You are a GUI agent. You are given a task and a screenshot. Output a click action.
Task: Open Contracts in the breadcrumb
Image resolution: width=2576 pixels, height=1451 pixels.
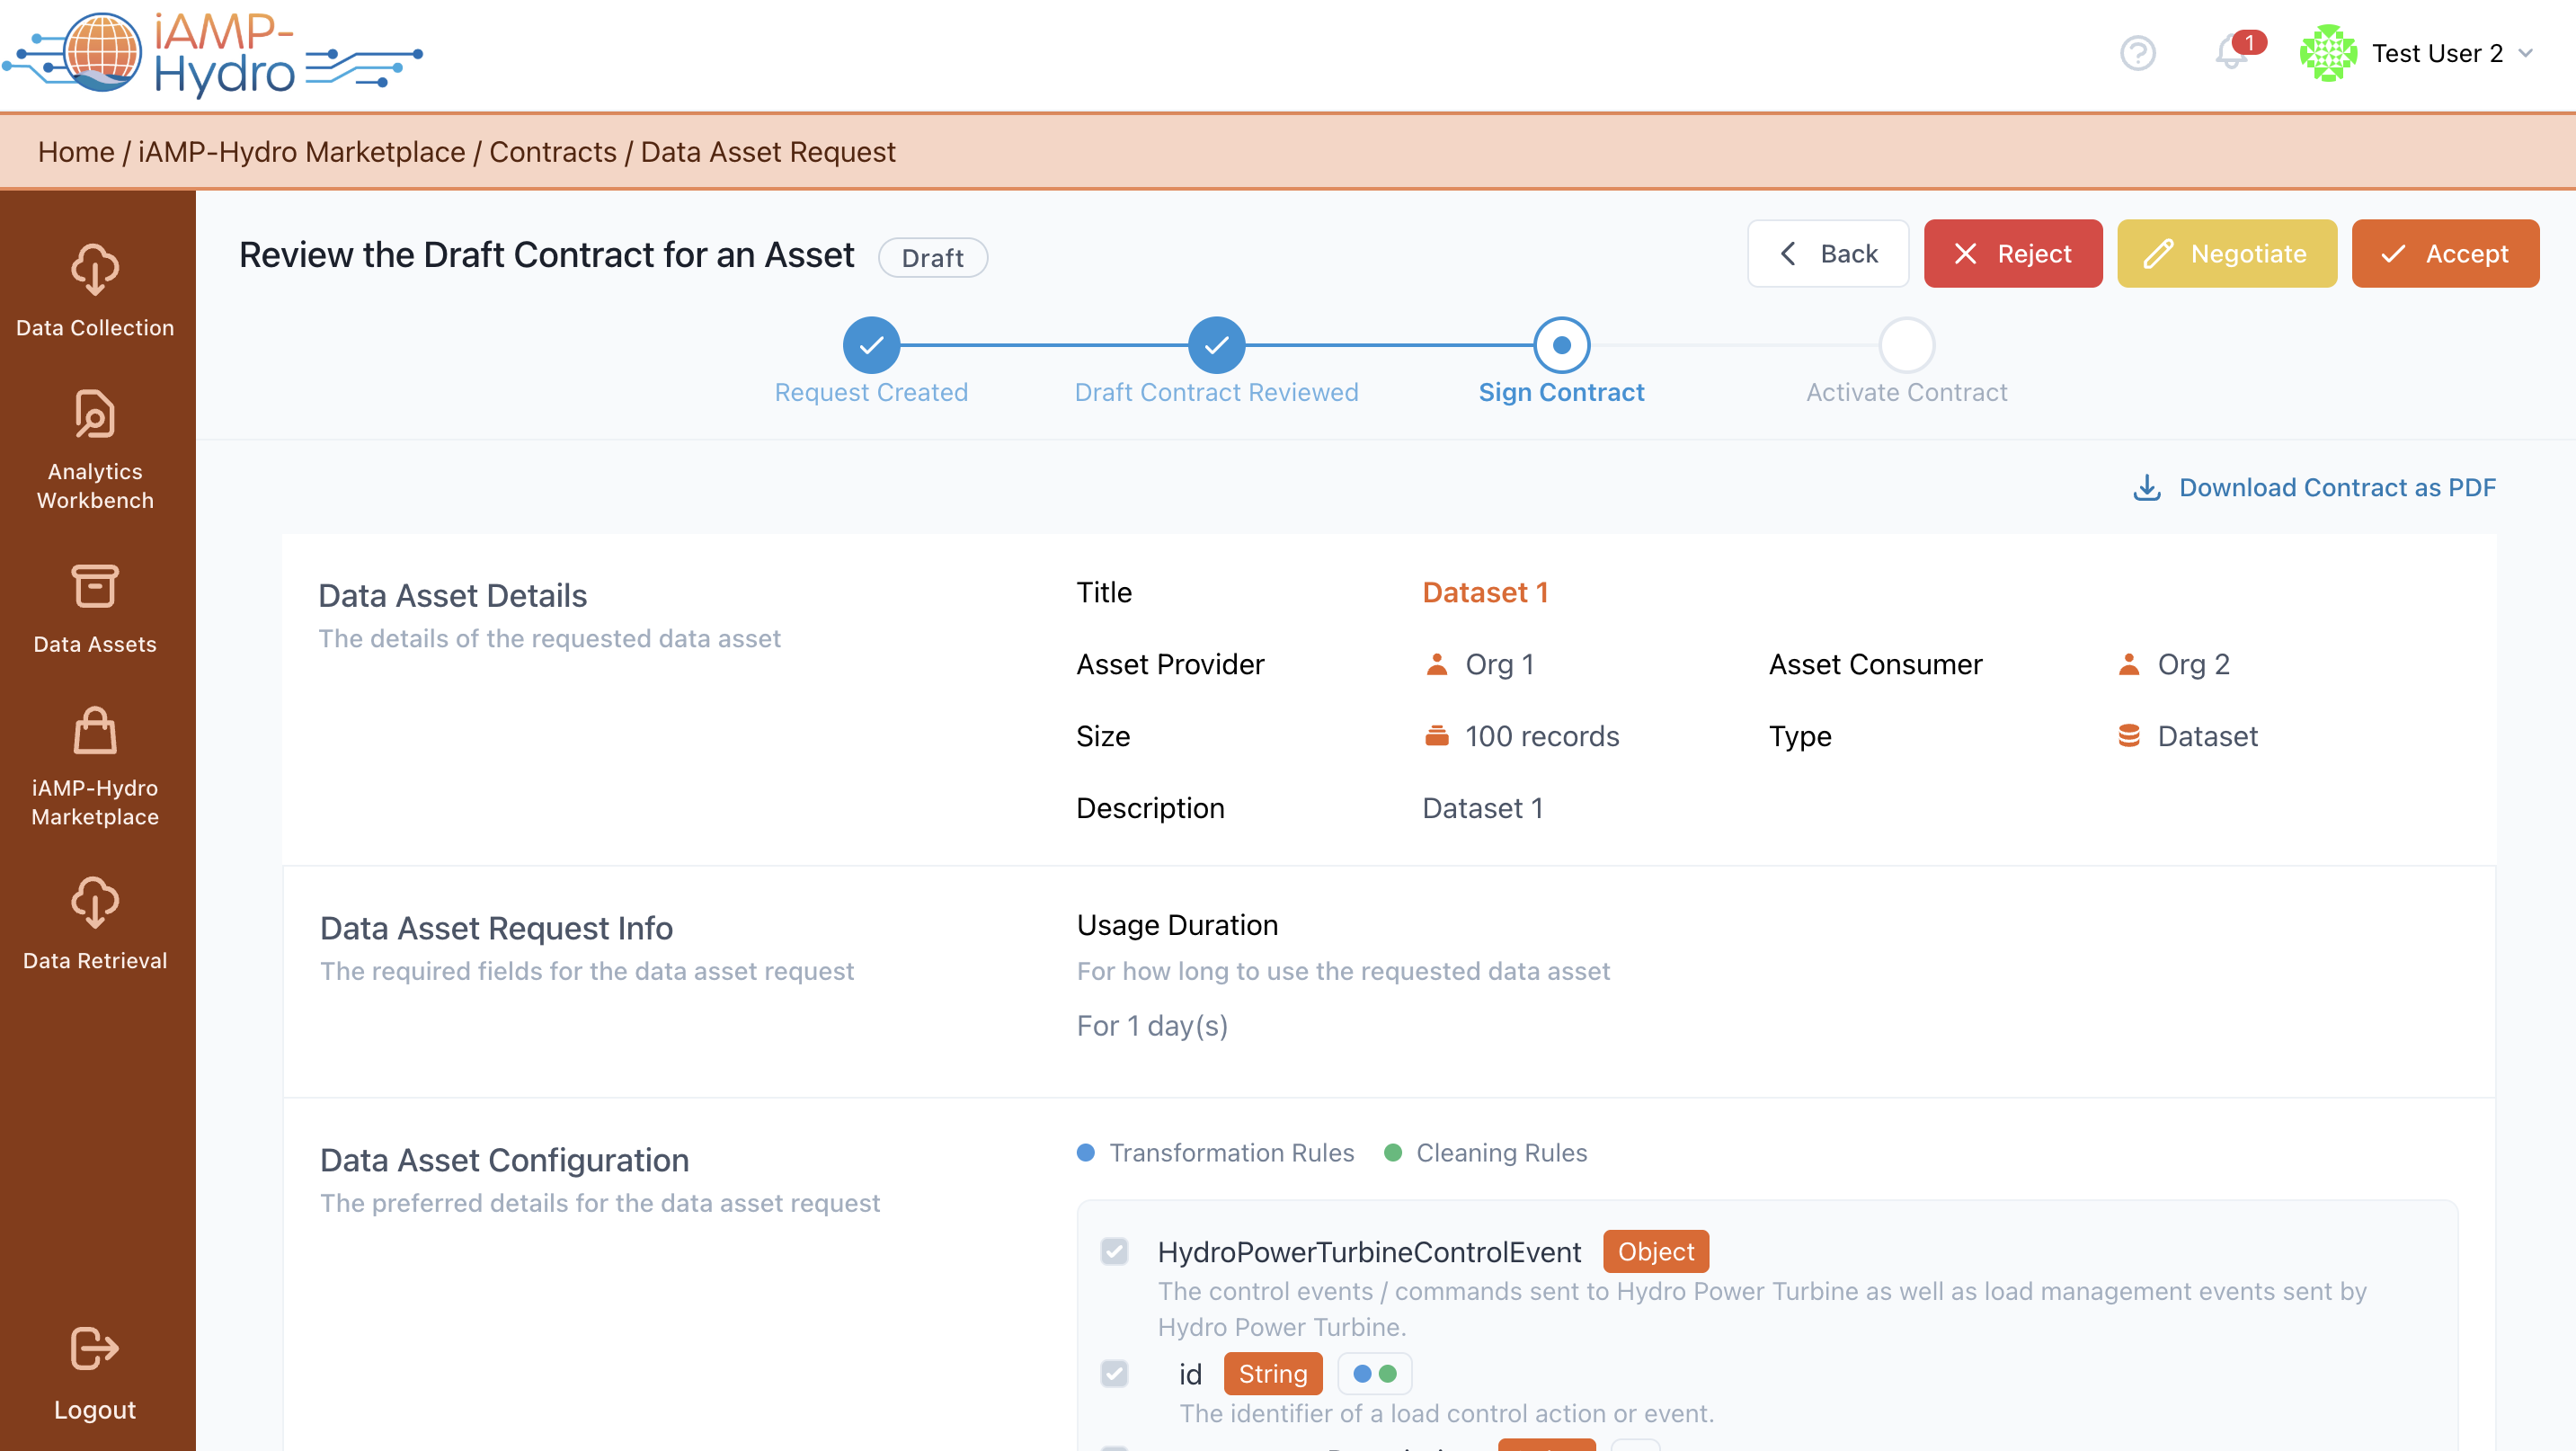tap(552, 152)
